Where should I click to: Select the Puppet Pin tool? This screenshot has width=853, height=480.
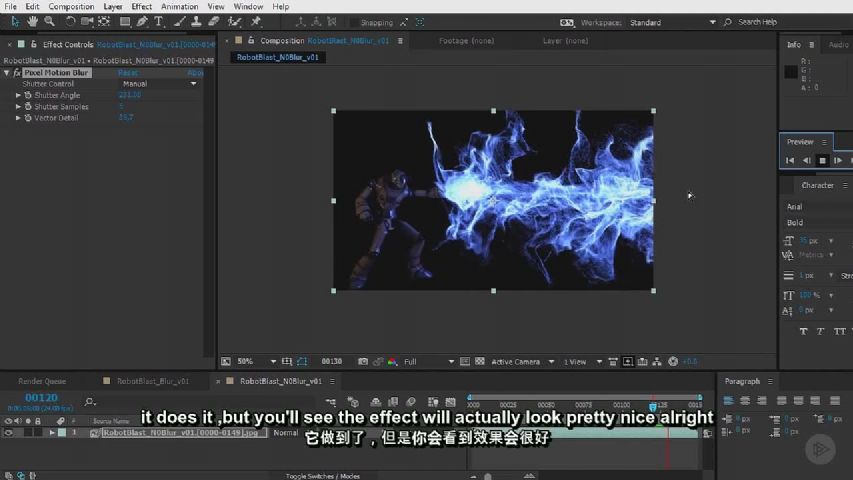click(x=256, y=22)
